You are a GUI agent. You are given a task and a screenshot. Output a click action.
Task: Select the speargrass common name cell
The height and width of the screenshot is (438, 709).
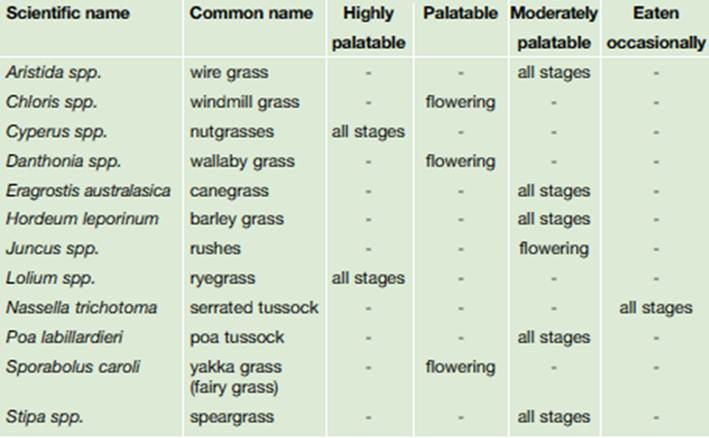pos(231,416)
